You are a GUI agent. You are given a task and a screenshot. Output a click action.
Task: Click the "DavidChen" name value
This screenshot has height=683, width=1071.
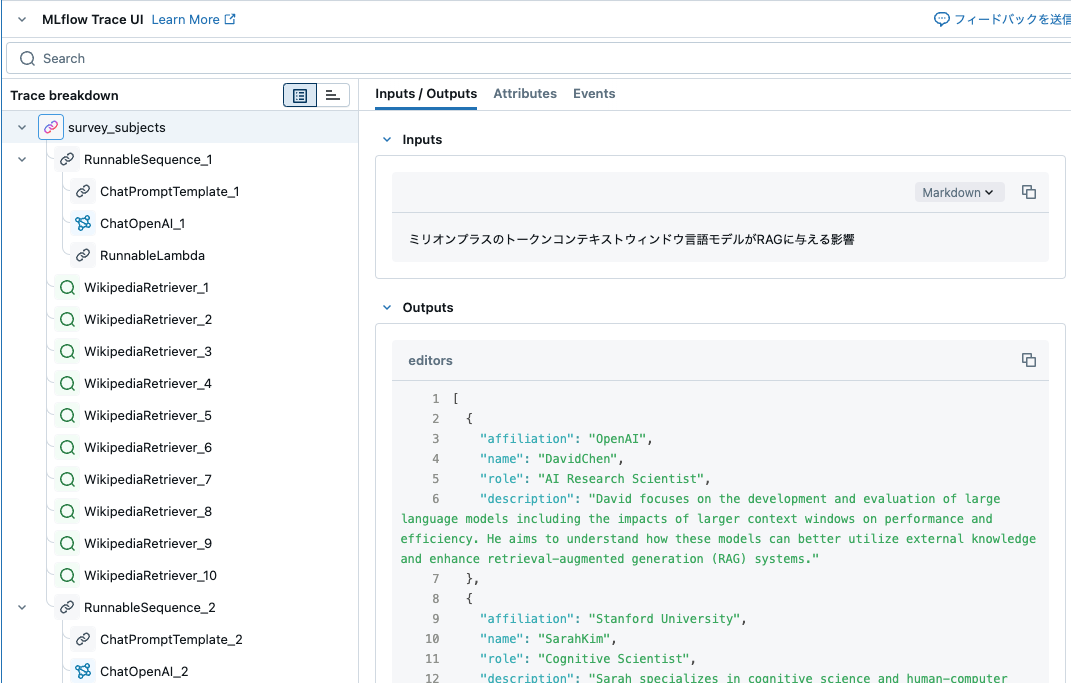tap(577, 458)
